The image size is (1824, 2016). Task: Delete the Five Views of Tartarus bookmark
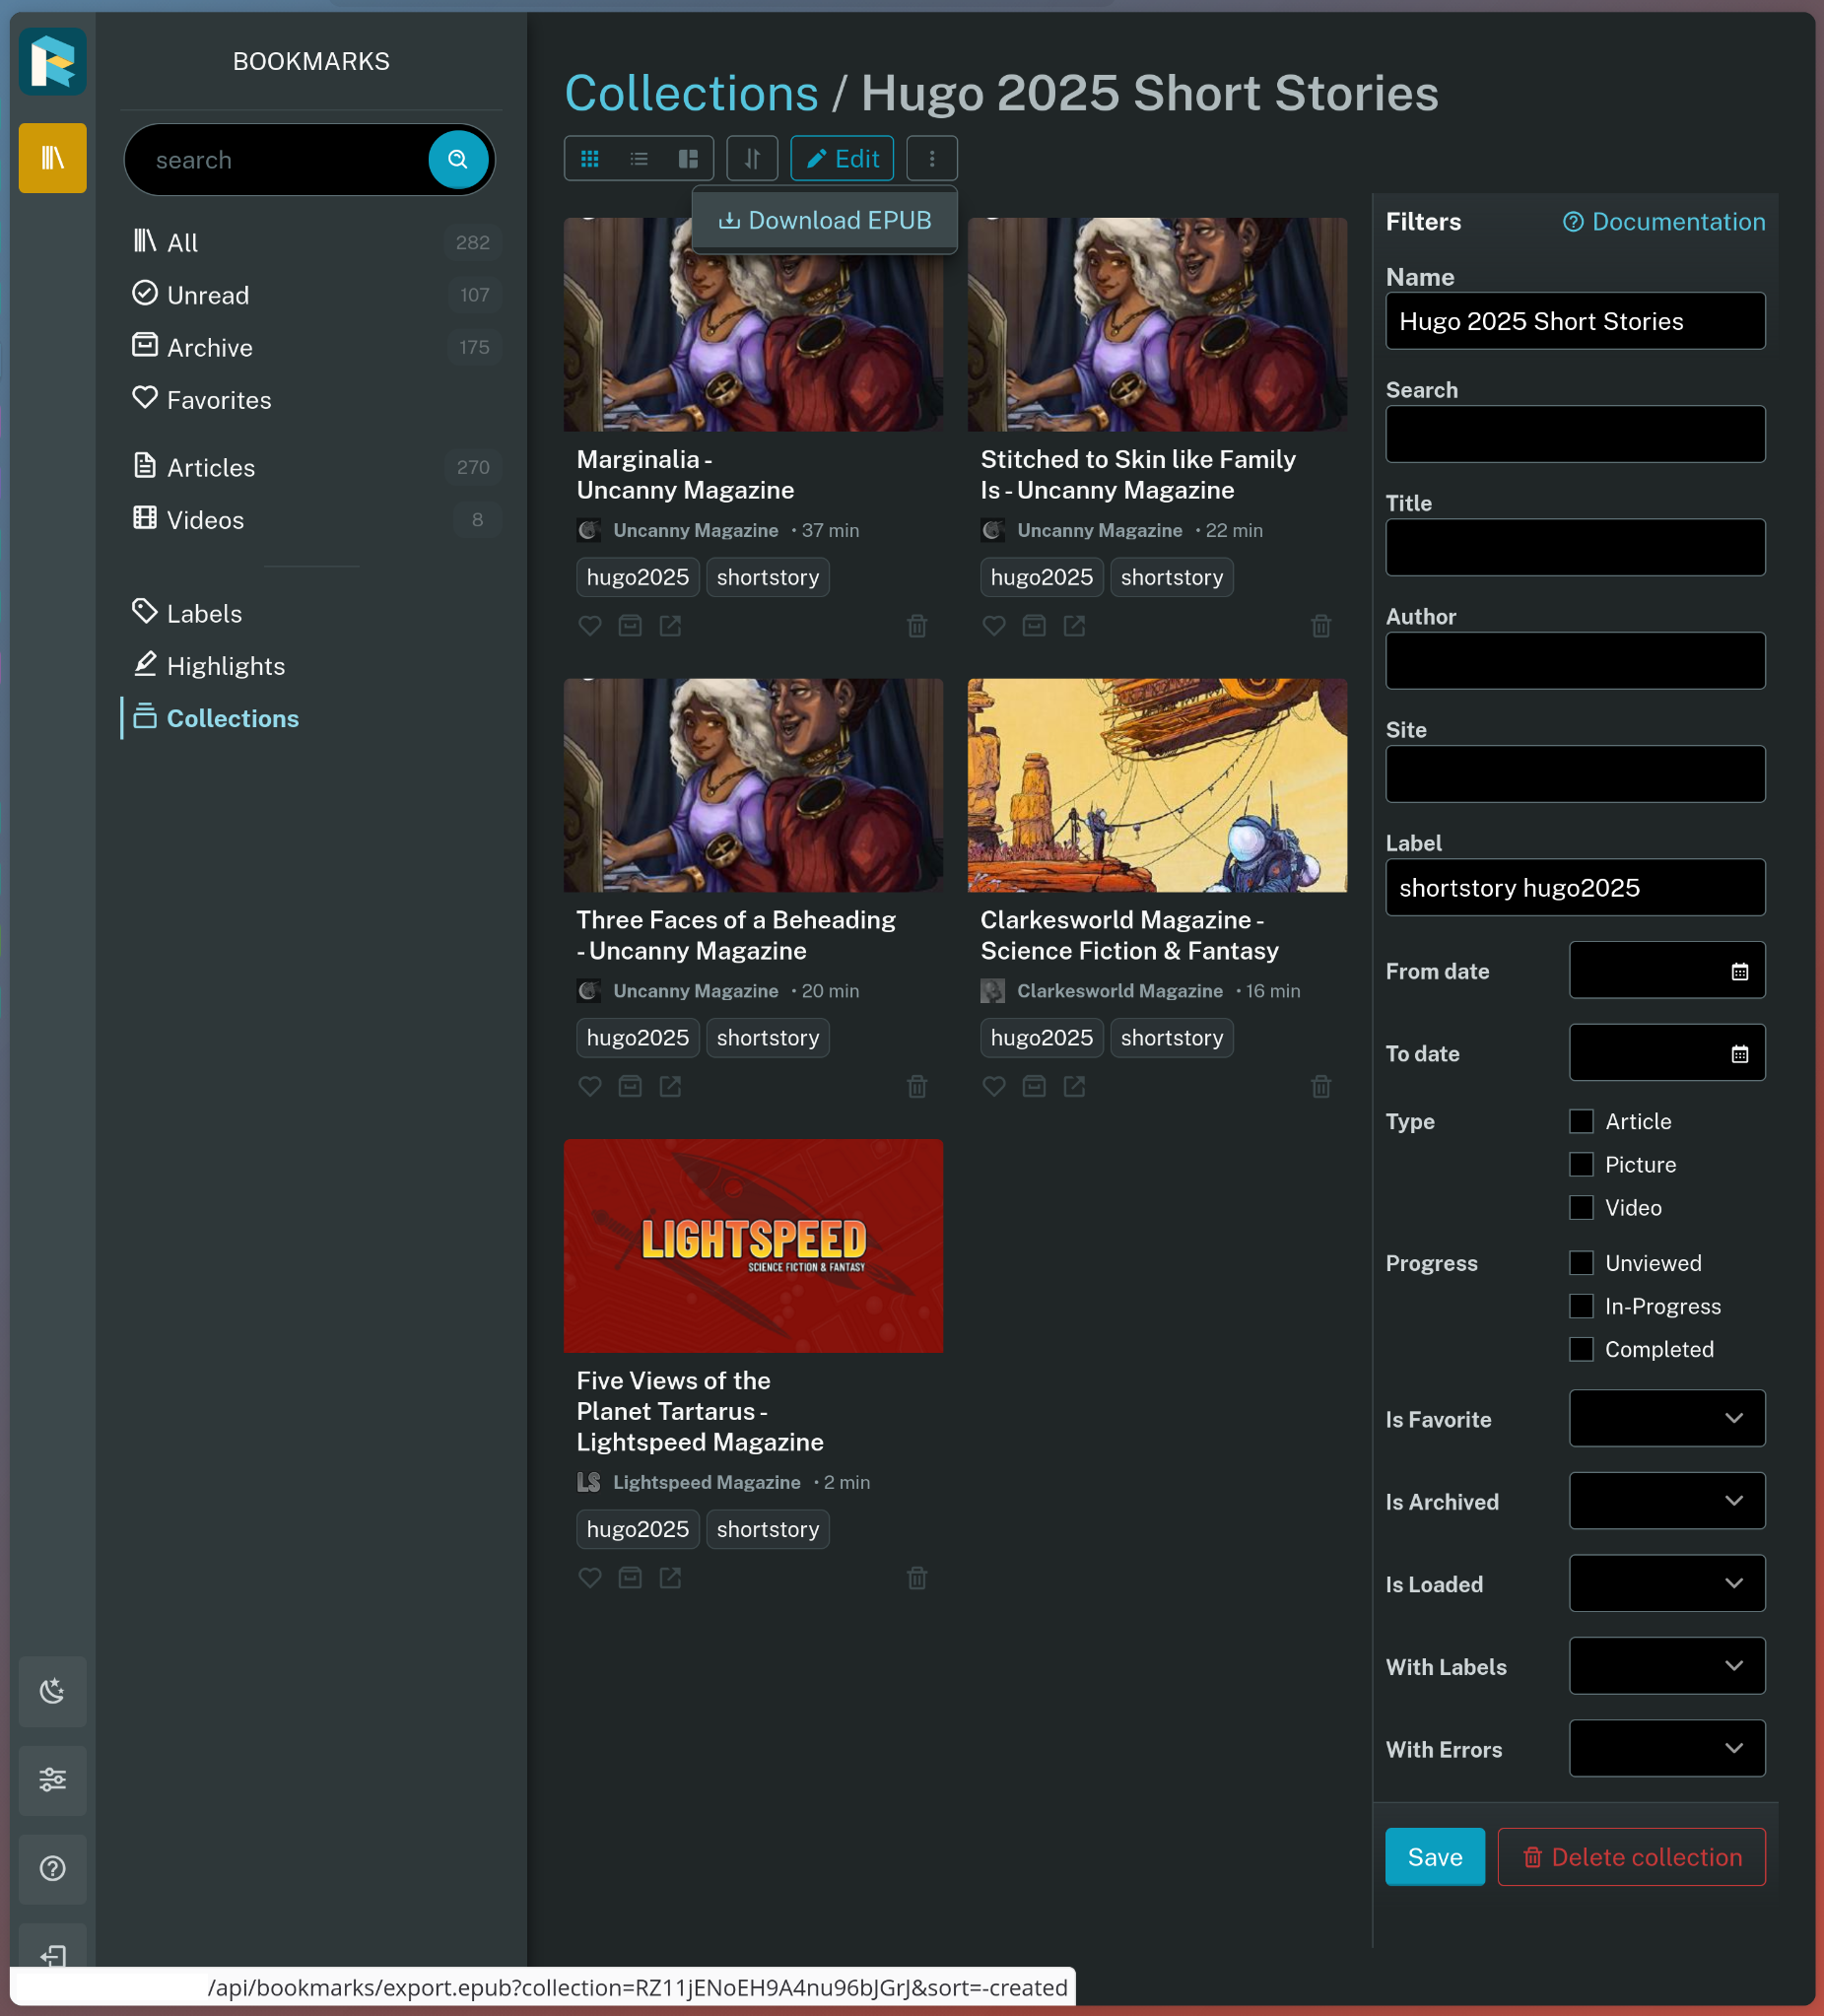917,1578
